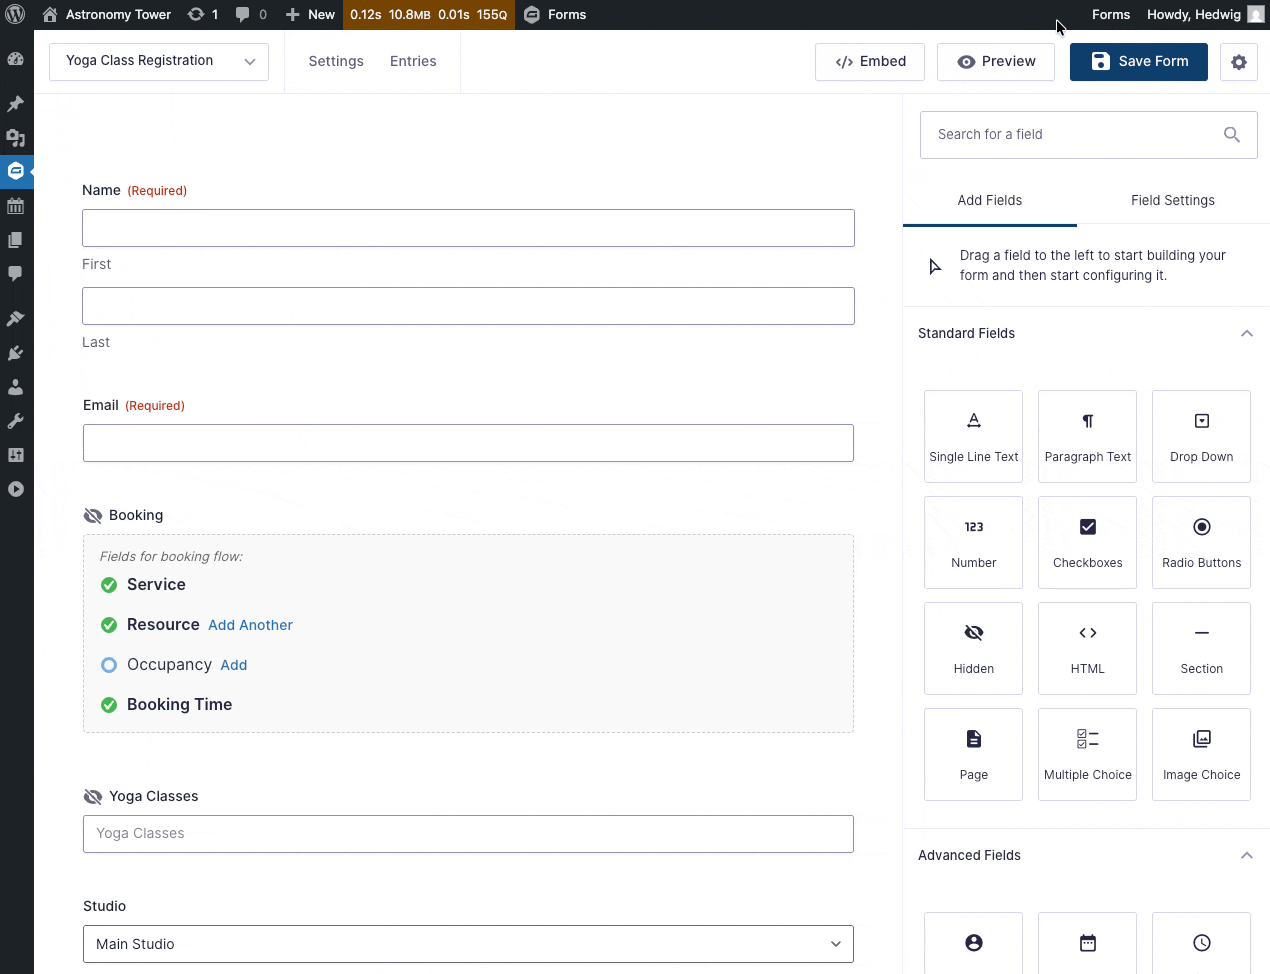Add the Hidden field type
Screen dimensions: 1270x974
point(973,648)
